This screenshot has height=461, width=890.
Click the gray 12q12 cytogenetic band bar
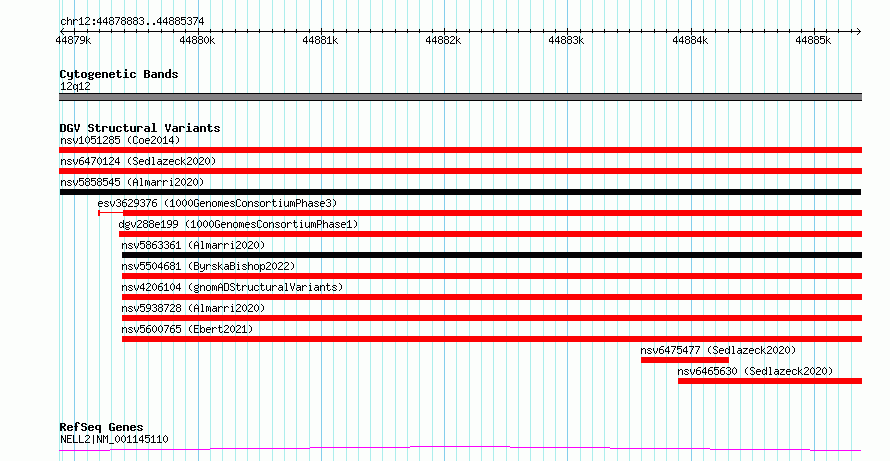click(460, 97)
